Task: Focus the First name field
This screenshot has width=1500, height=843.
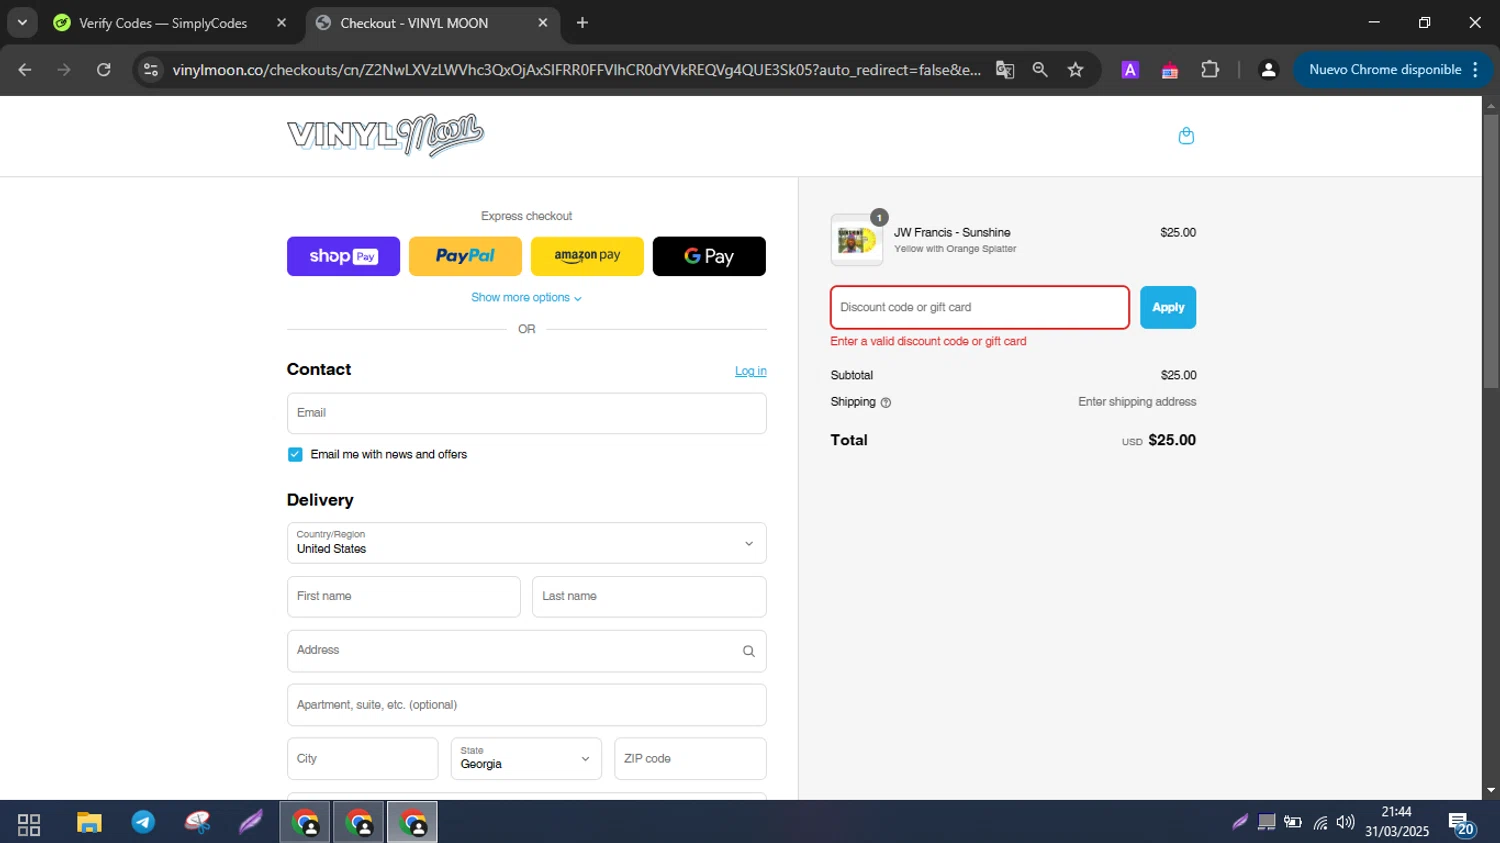Action: coord(404,597)
